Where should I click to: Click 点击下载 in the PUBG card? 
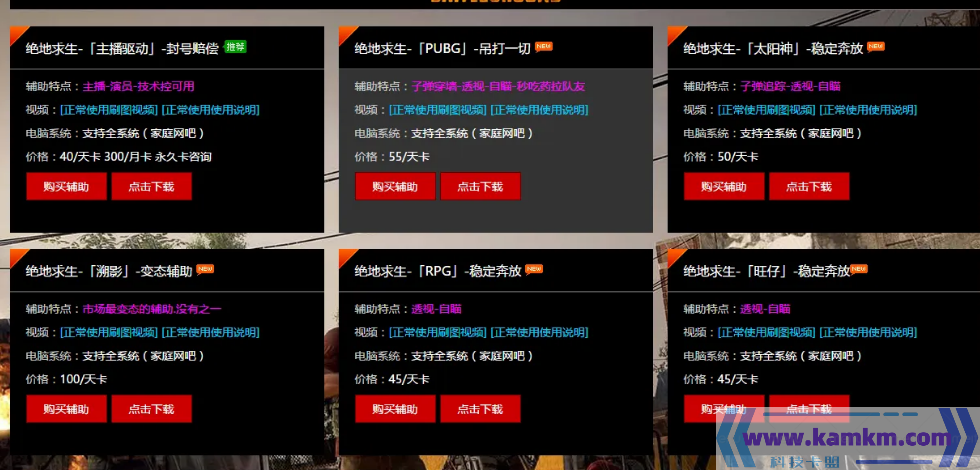480,186
